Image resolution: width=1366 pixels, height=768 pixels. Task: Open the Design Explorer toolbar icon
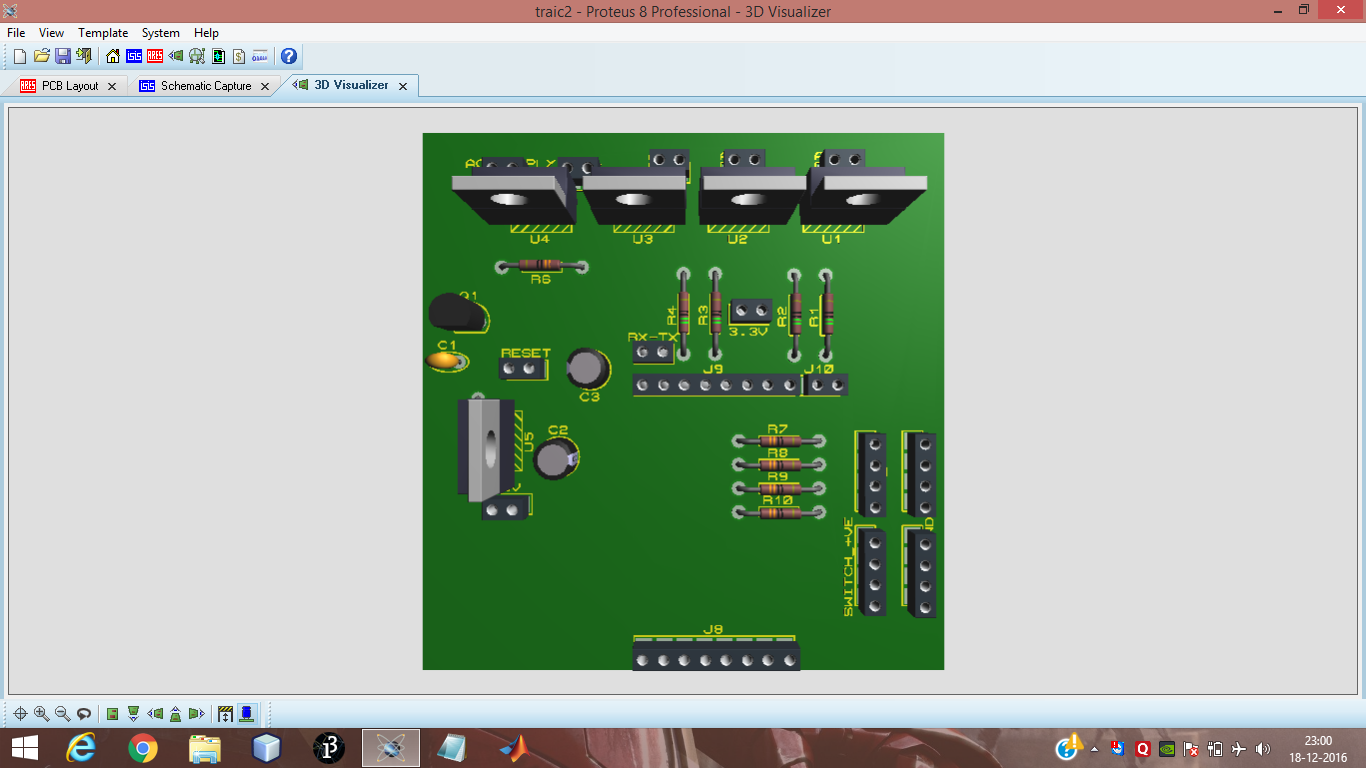218,56
